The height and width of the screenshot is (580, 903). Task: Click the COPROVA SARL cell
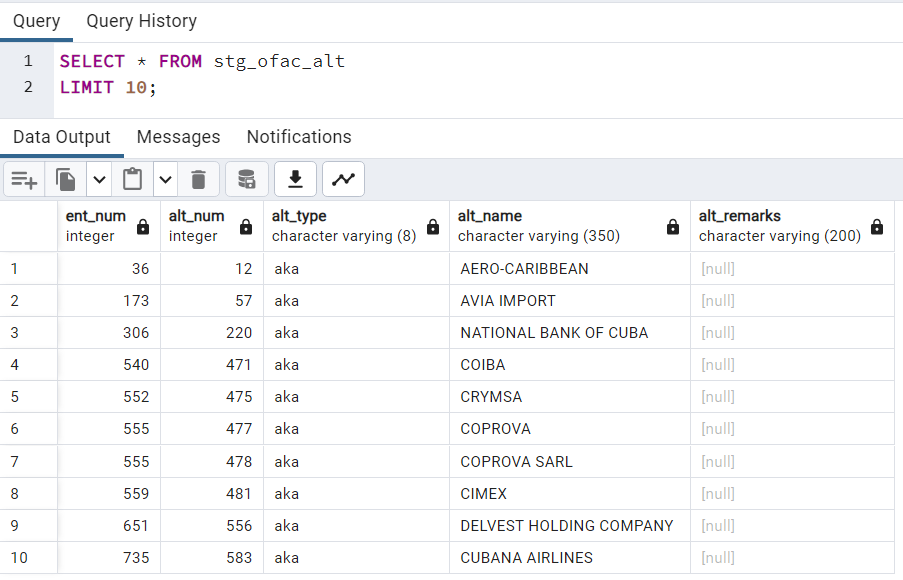[x=570, y=461]
